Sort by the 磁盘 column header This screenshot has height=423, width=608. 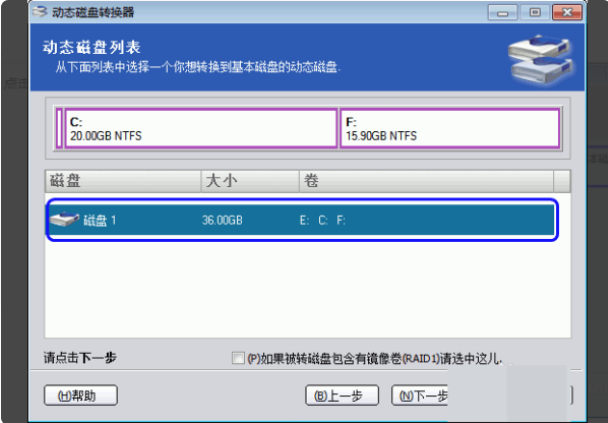(123, 181)
